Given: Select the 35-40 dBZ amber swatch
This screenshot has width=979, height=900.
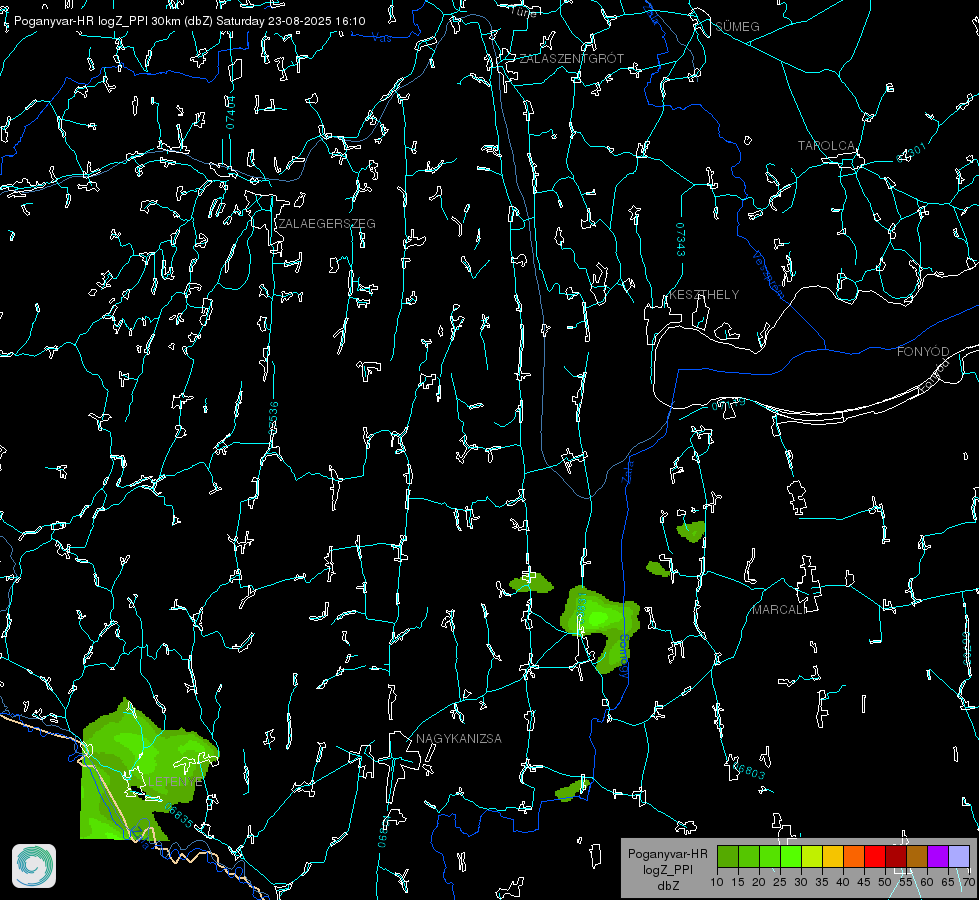Looking at the screenshot, I should [833, 856].
